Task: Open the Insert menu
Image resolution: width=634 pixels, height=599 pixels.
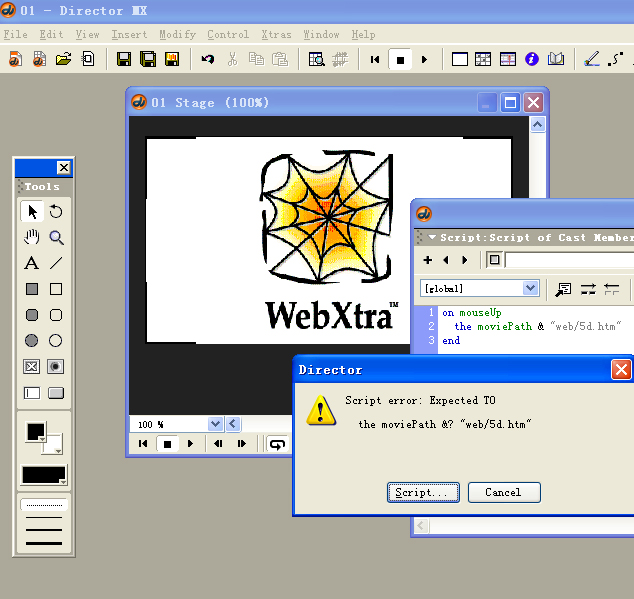Action: tap(129, 34)
